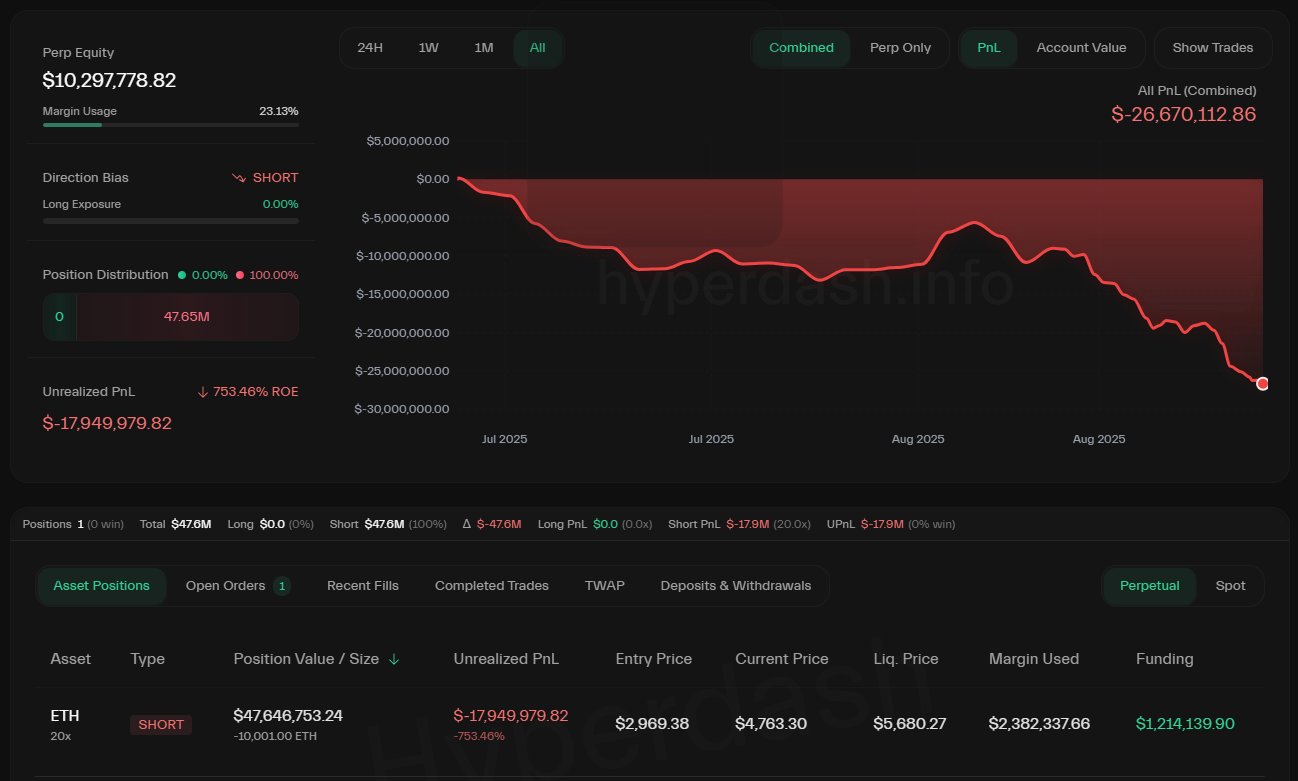Switch chart to Combined view
The height and width of the screenshot is (781, 1298).
(x=802, y=48)
